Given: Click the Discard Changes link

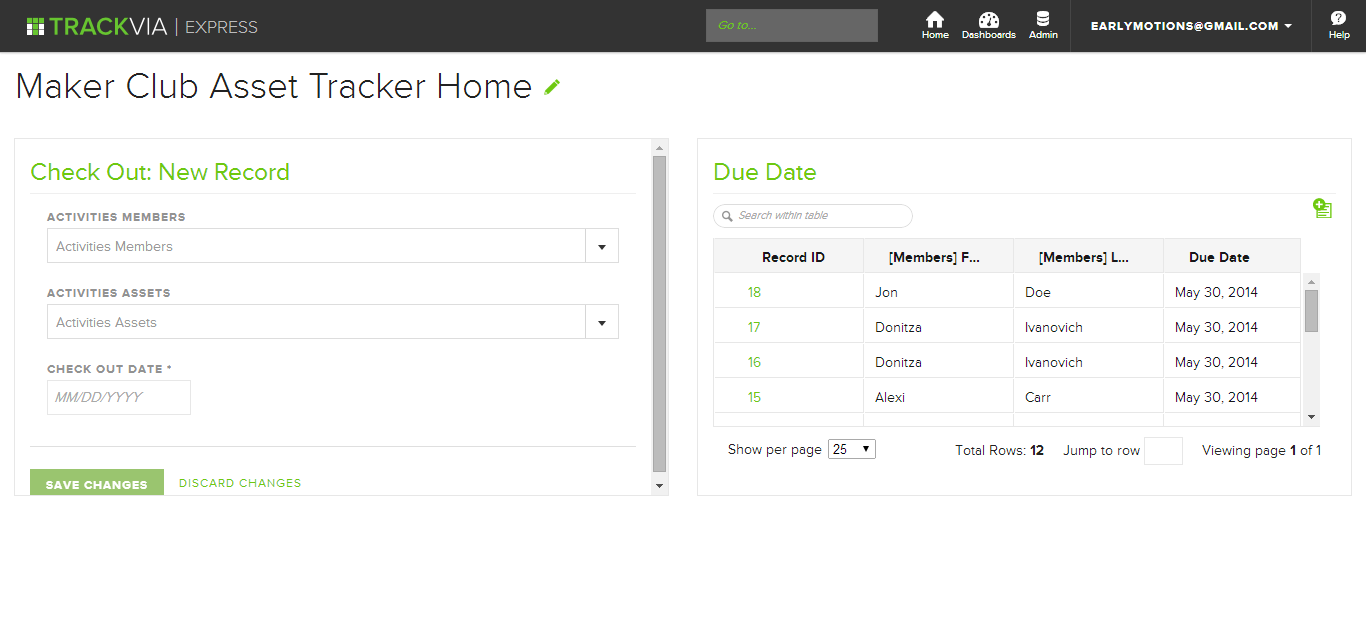Looking at the screenshot, I should click(240, 483).
